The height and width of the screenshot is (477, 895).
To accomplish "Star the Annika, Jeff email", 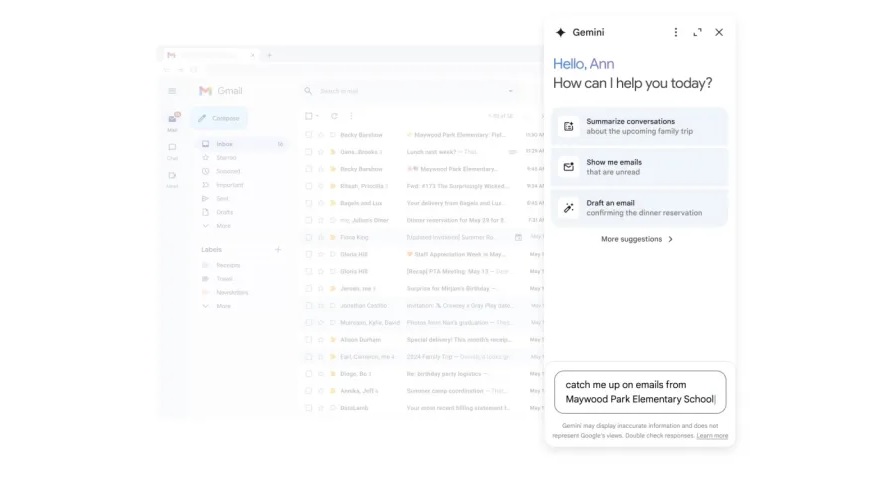I will 321,391.
